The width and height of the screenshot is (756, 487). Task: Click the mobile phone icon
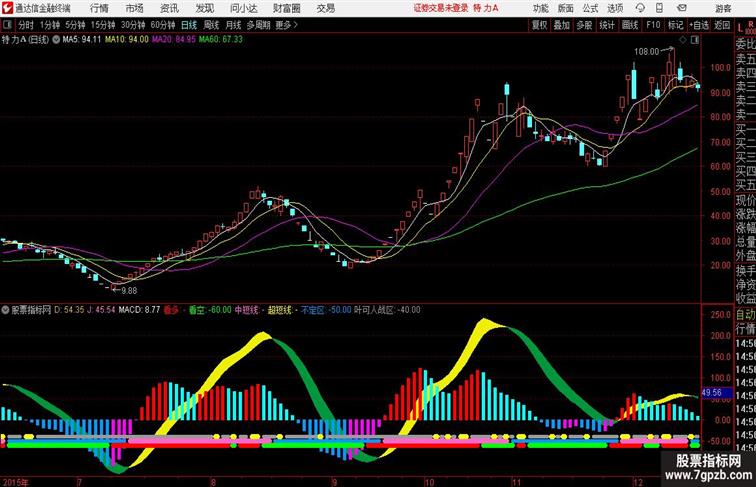point(659,8)
